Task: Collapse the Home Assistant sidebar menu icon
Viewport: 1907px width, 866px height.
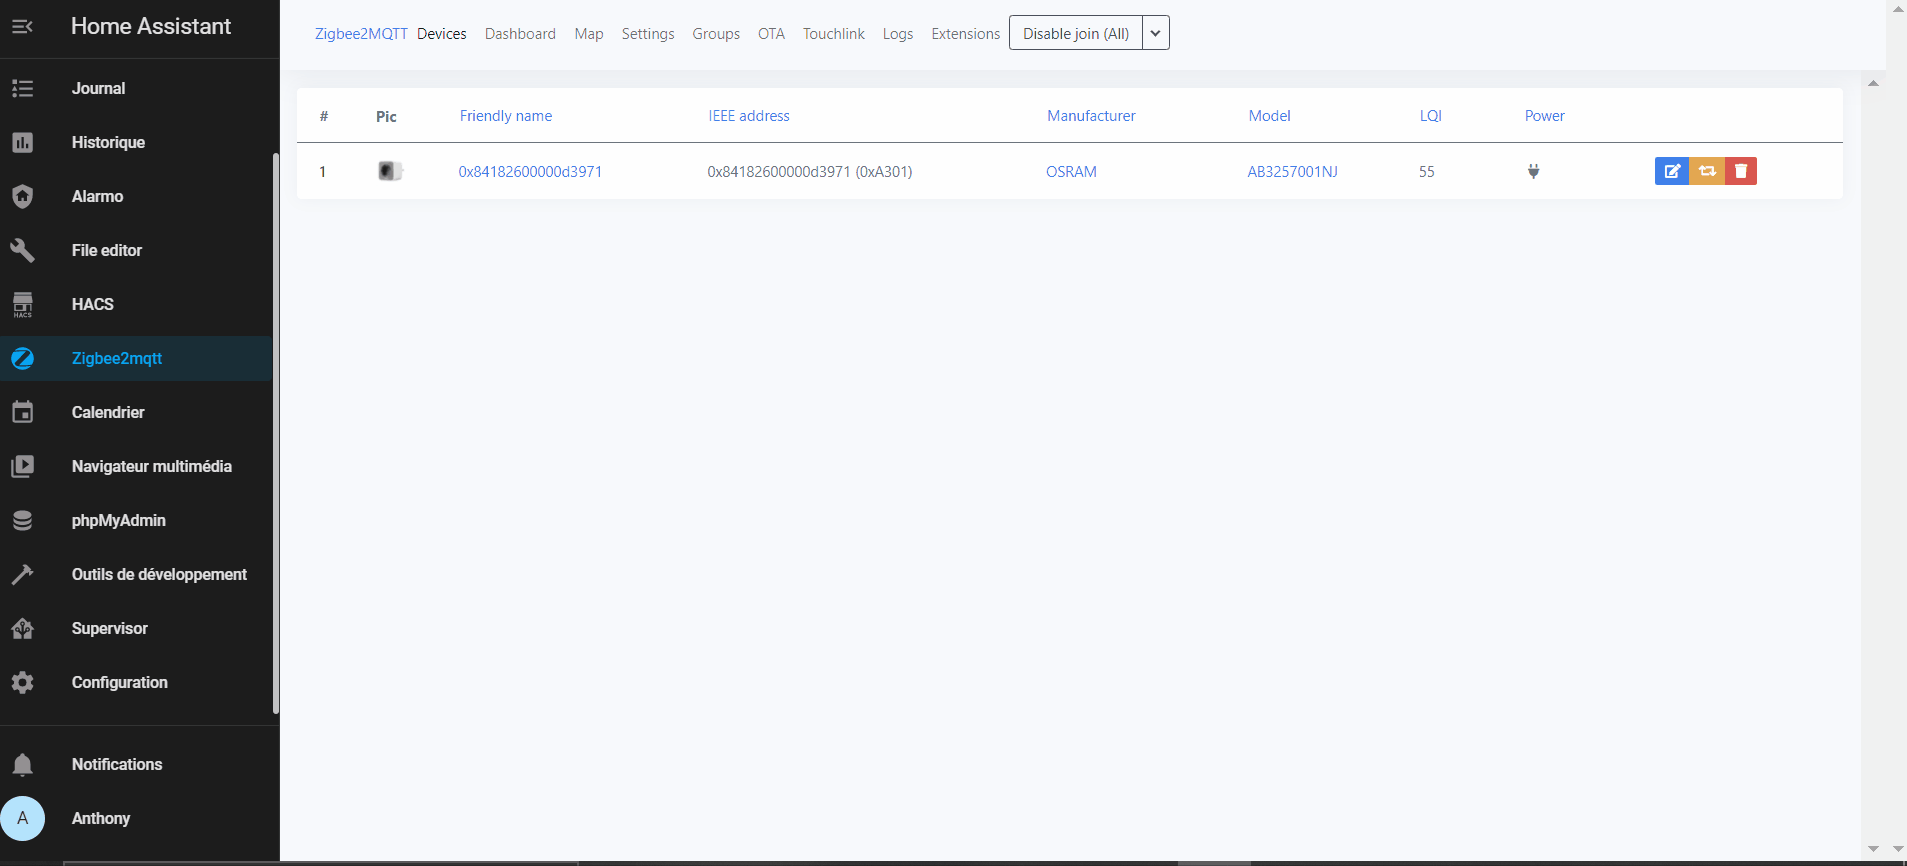Action: [22, 26]
